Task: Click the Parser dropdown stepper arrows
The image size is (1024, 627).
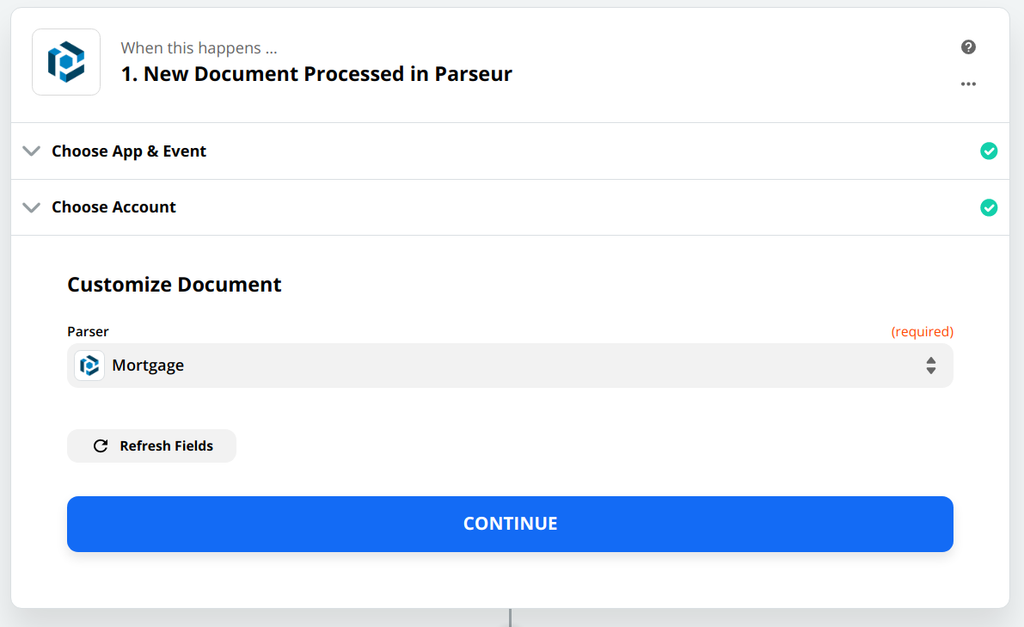Action: [931, 366]
